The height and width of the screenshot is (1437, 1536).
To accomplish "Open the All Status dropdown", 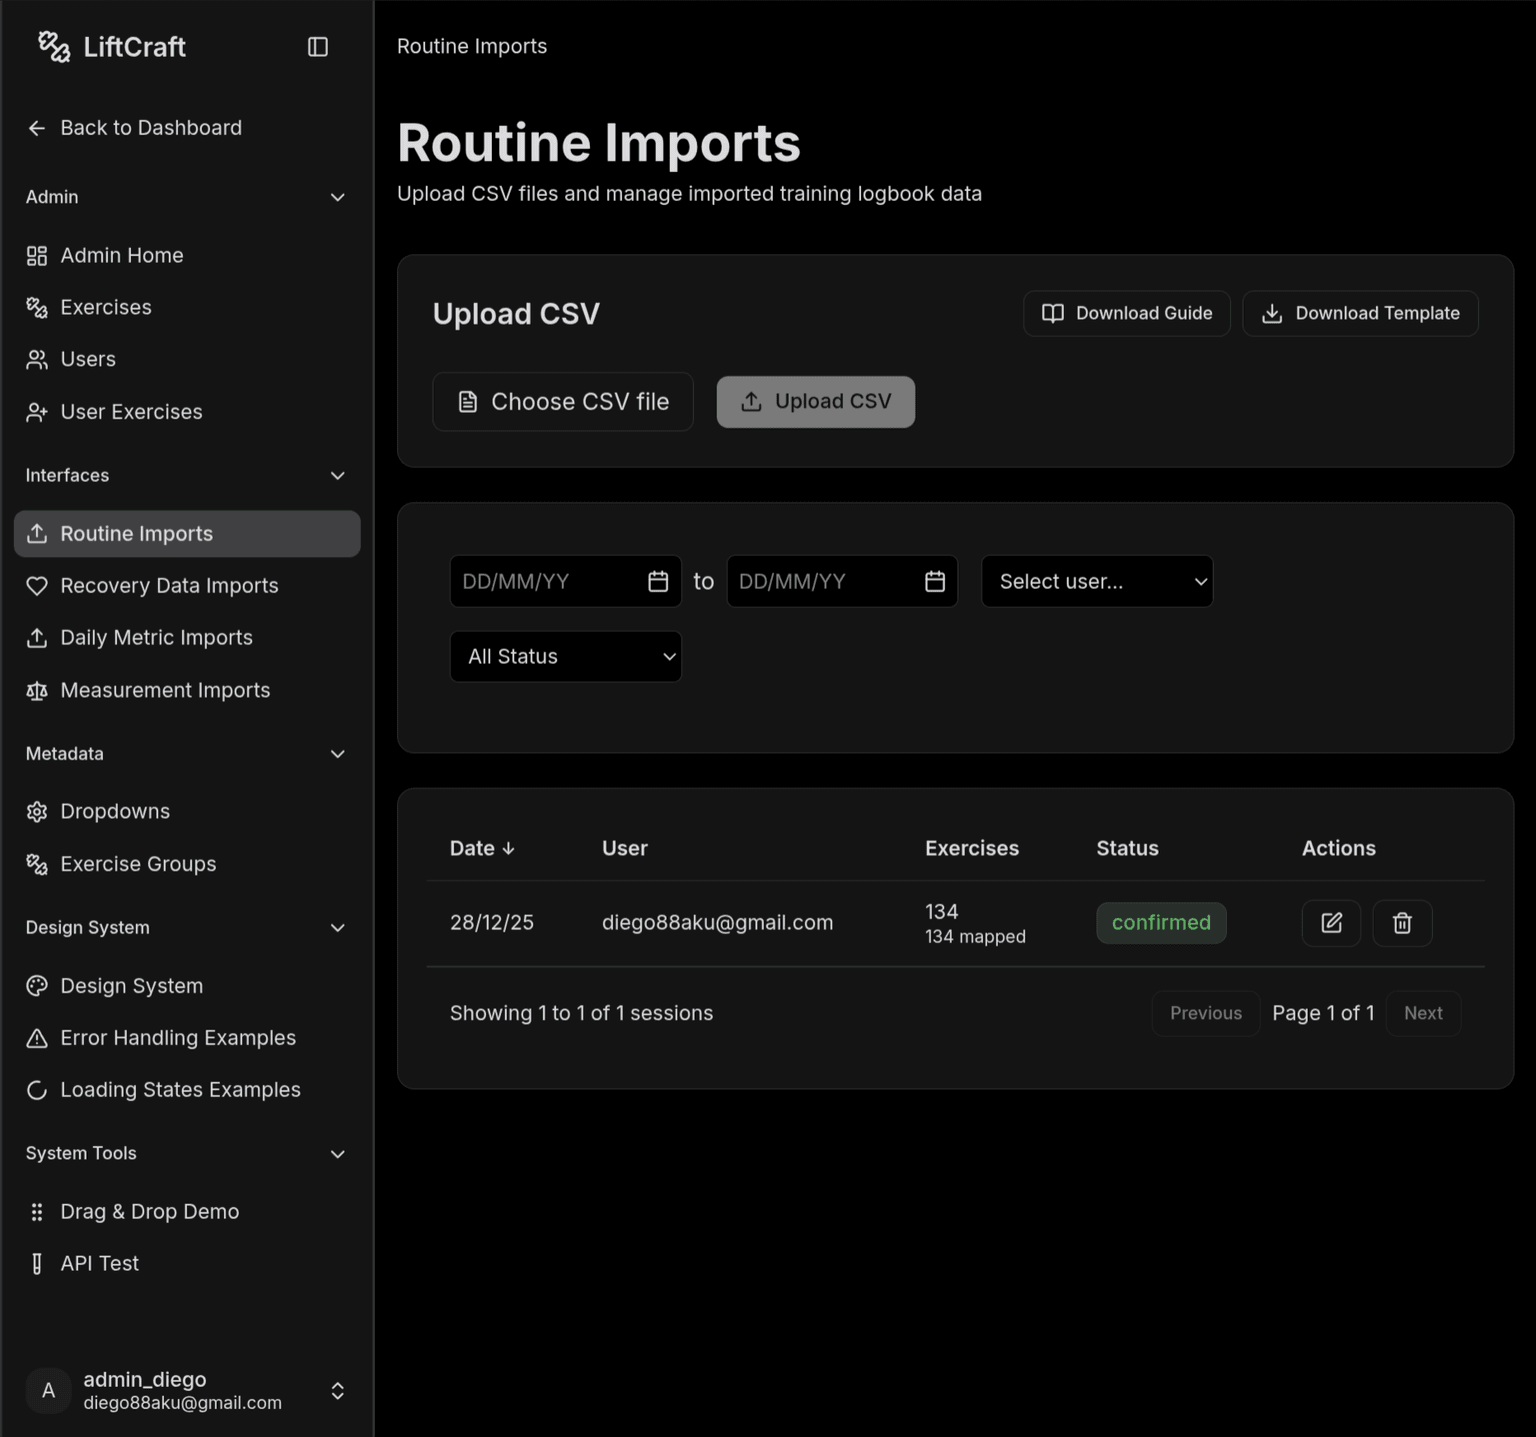I will coord(565,656).
